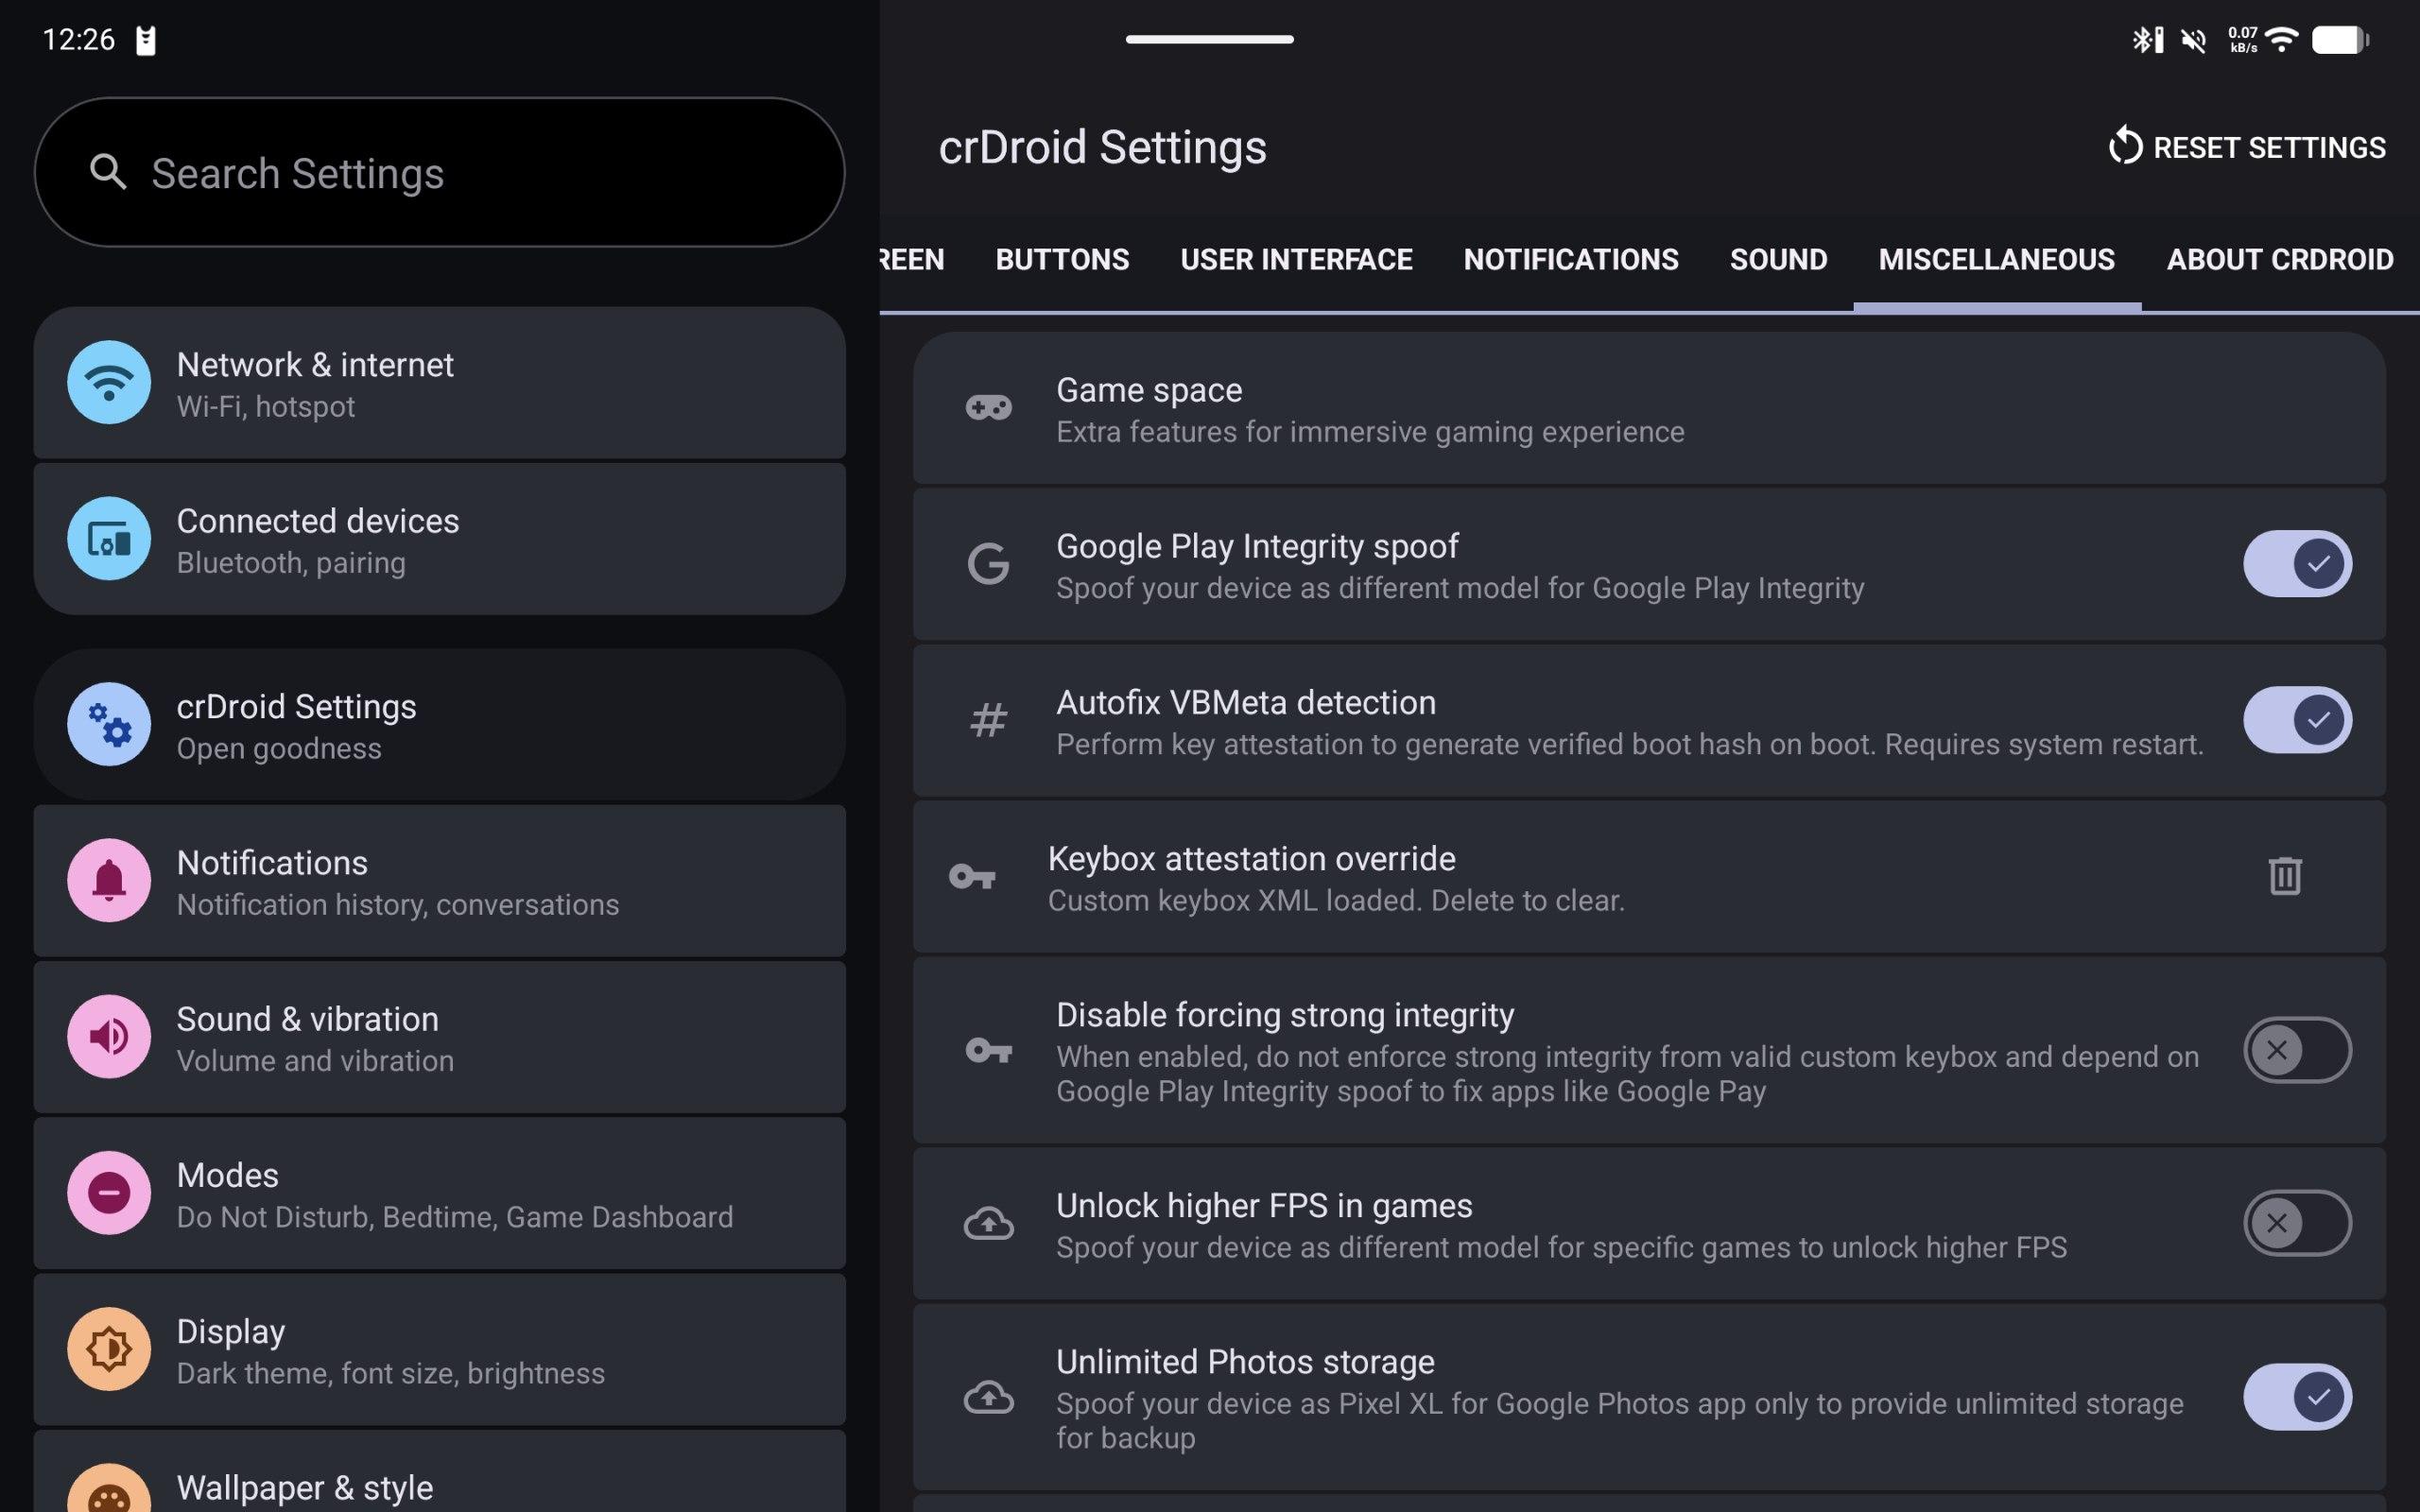Turn off Unlimited Photos storage switch
The image size is (2420, 1512).
pos(2296,1397)
